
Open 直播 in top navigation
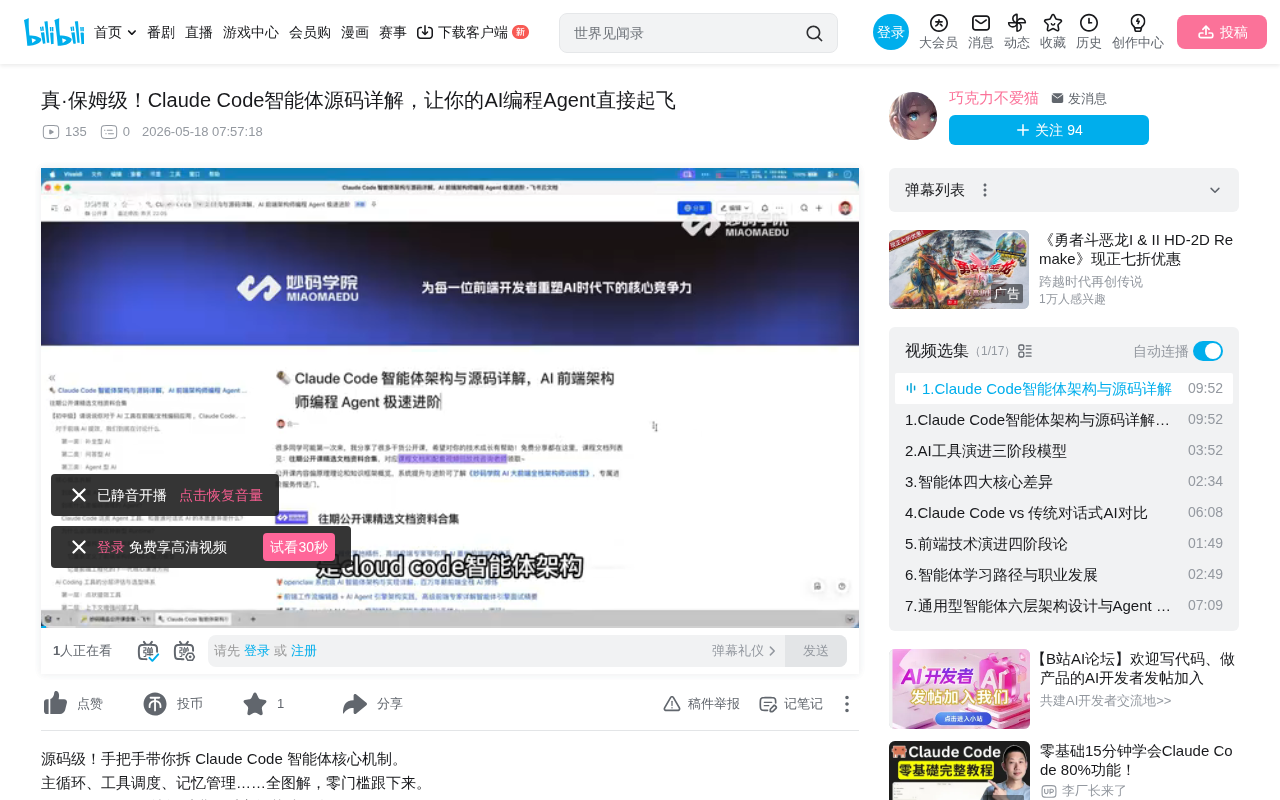(199, 33)
